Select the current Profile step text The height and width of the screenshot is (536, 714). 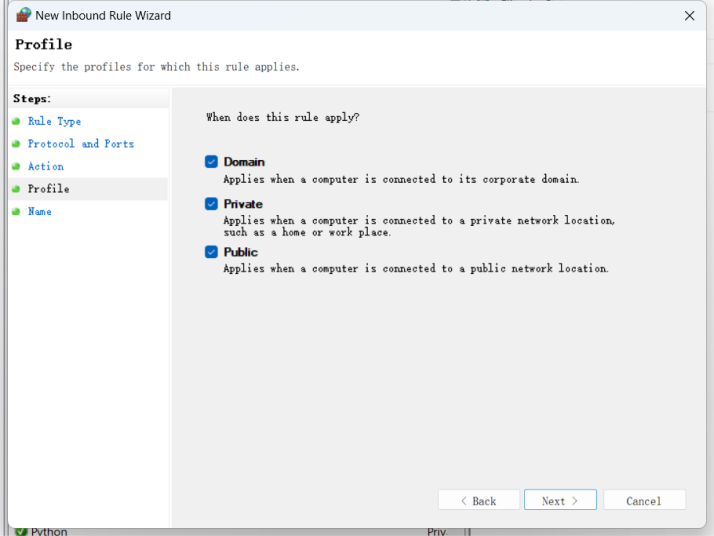[48, 189]
